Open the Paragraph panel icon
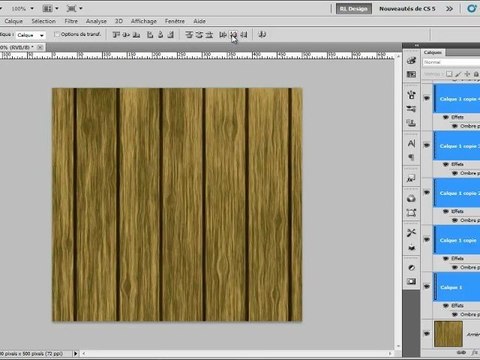Screen dimensions: 480x360 (411, 157)
